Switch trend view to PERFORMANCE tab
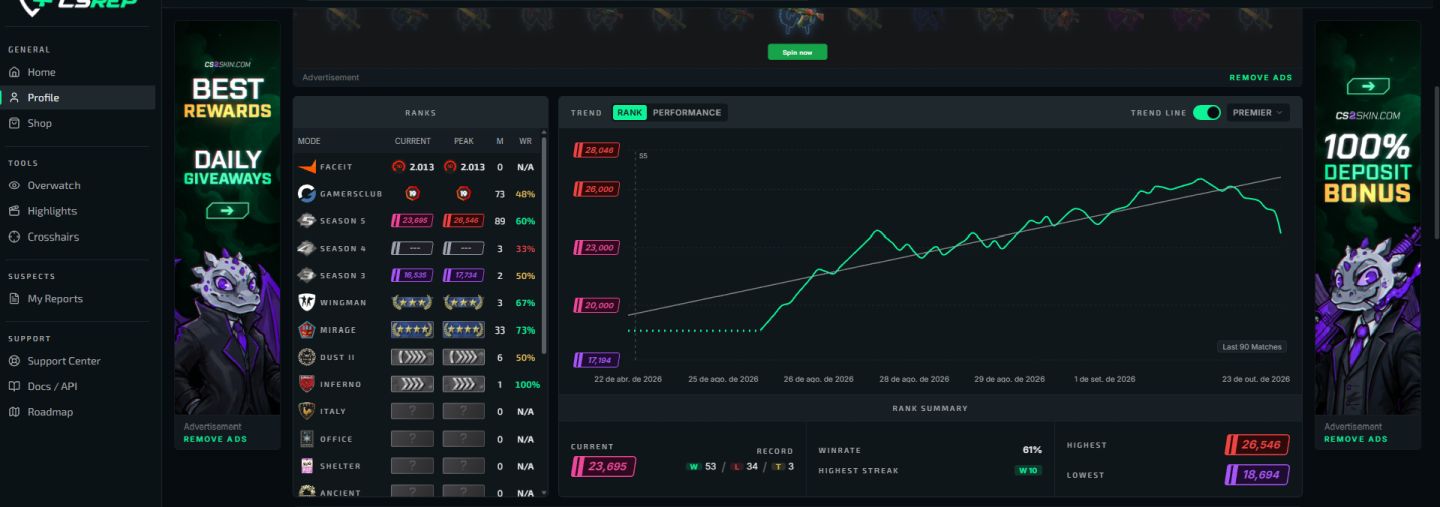 tap(687, 113)
